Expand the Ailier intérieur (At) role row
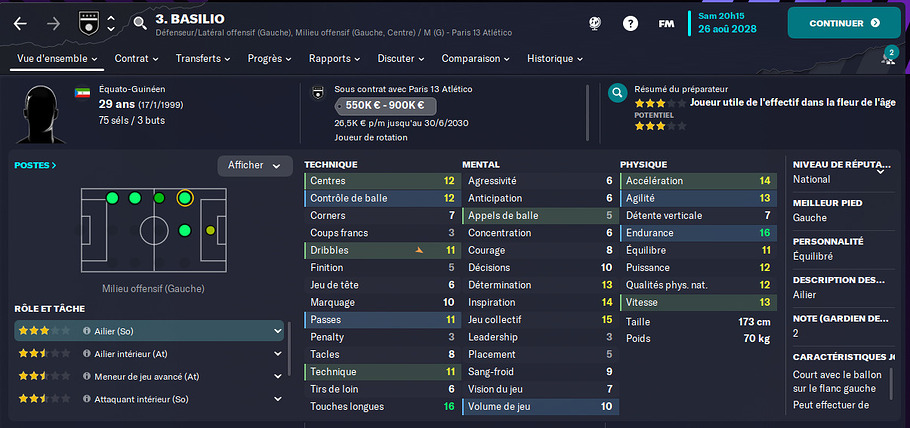 pos(277,354)
